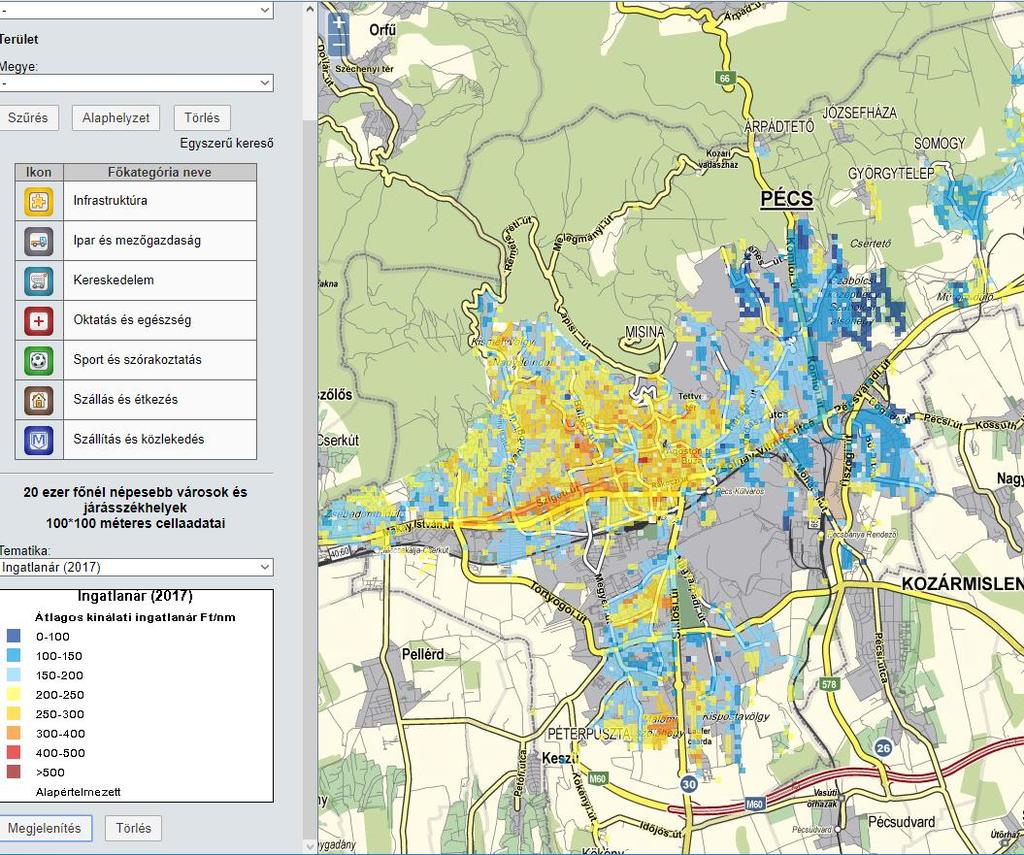Click the 200-250 yellow legend swatch
The image size is (1024, 855).
[x=13, y=694]
